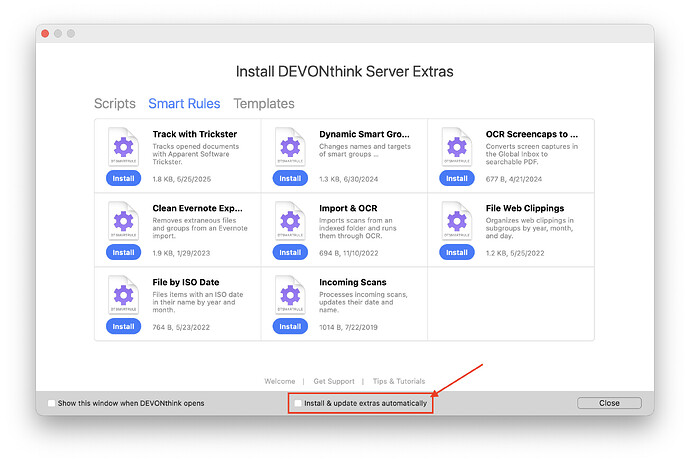The width and height of the screenshot is (690, 462).
Task: Click the Incoming Scans rule icon
Action: (290, 294)
